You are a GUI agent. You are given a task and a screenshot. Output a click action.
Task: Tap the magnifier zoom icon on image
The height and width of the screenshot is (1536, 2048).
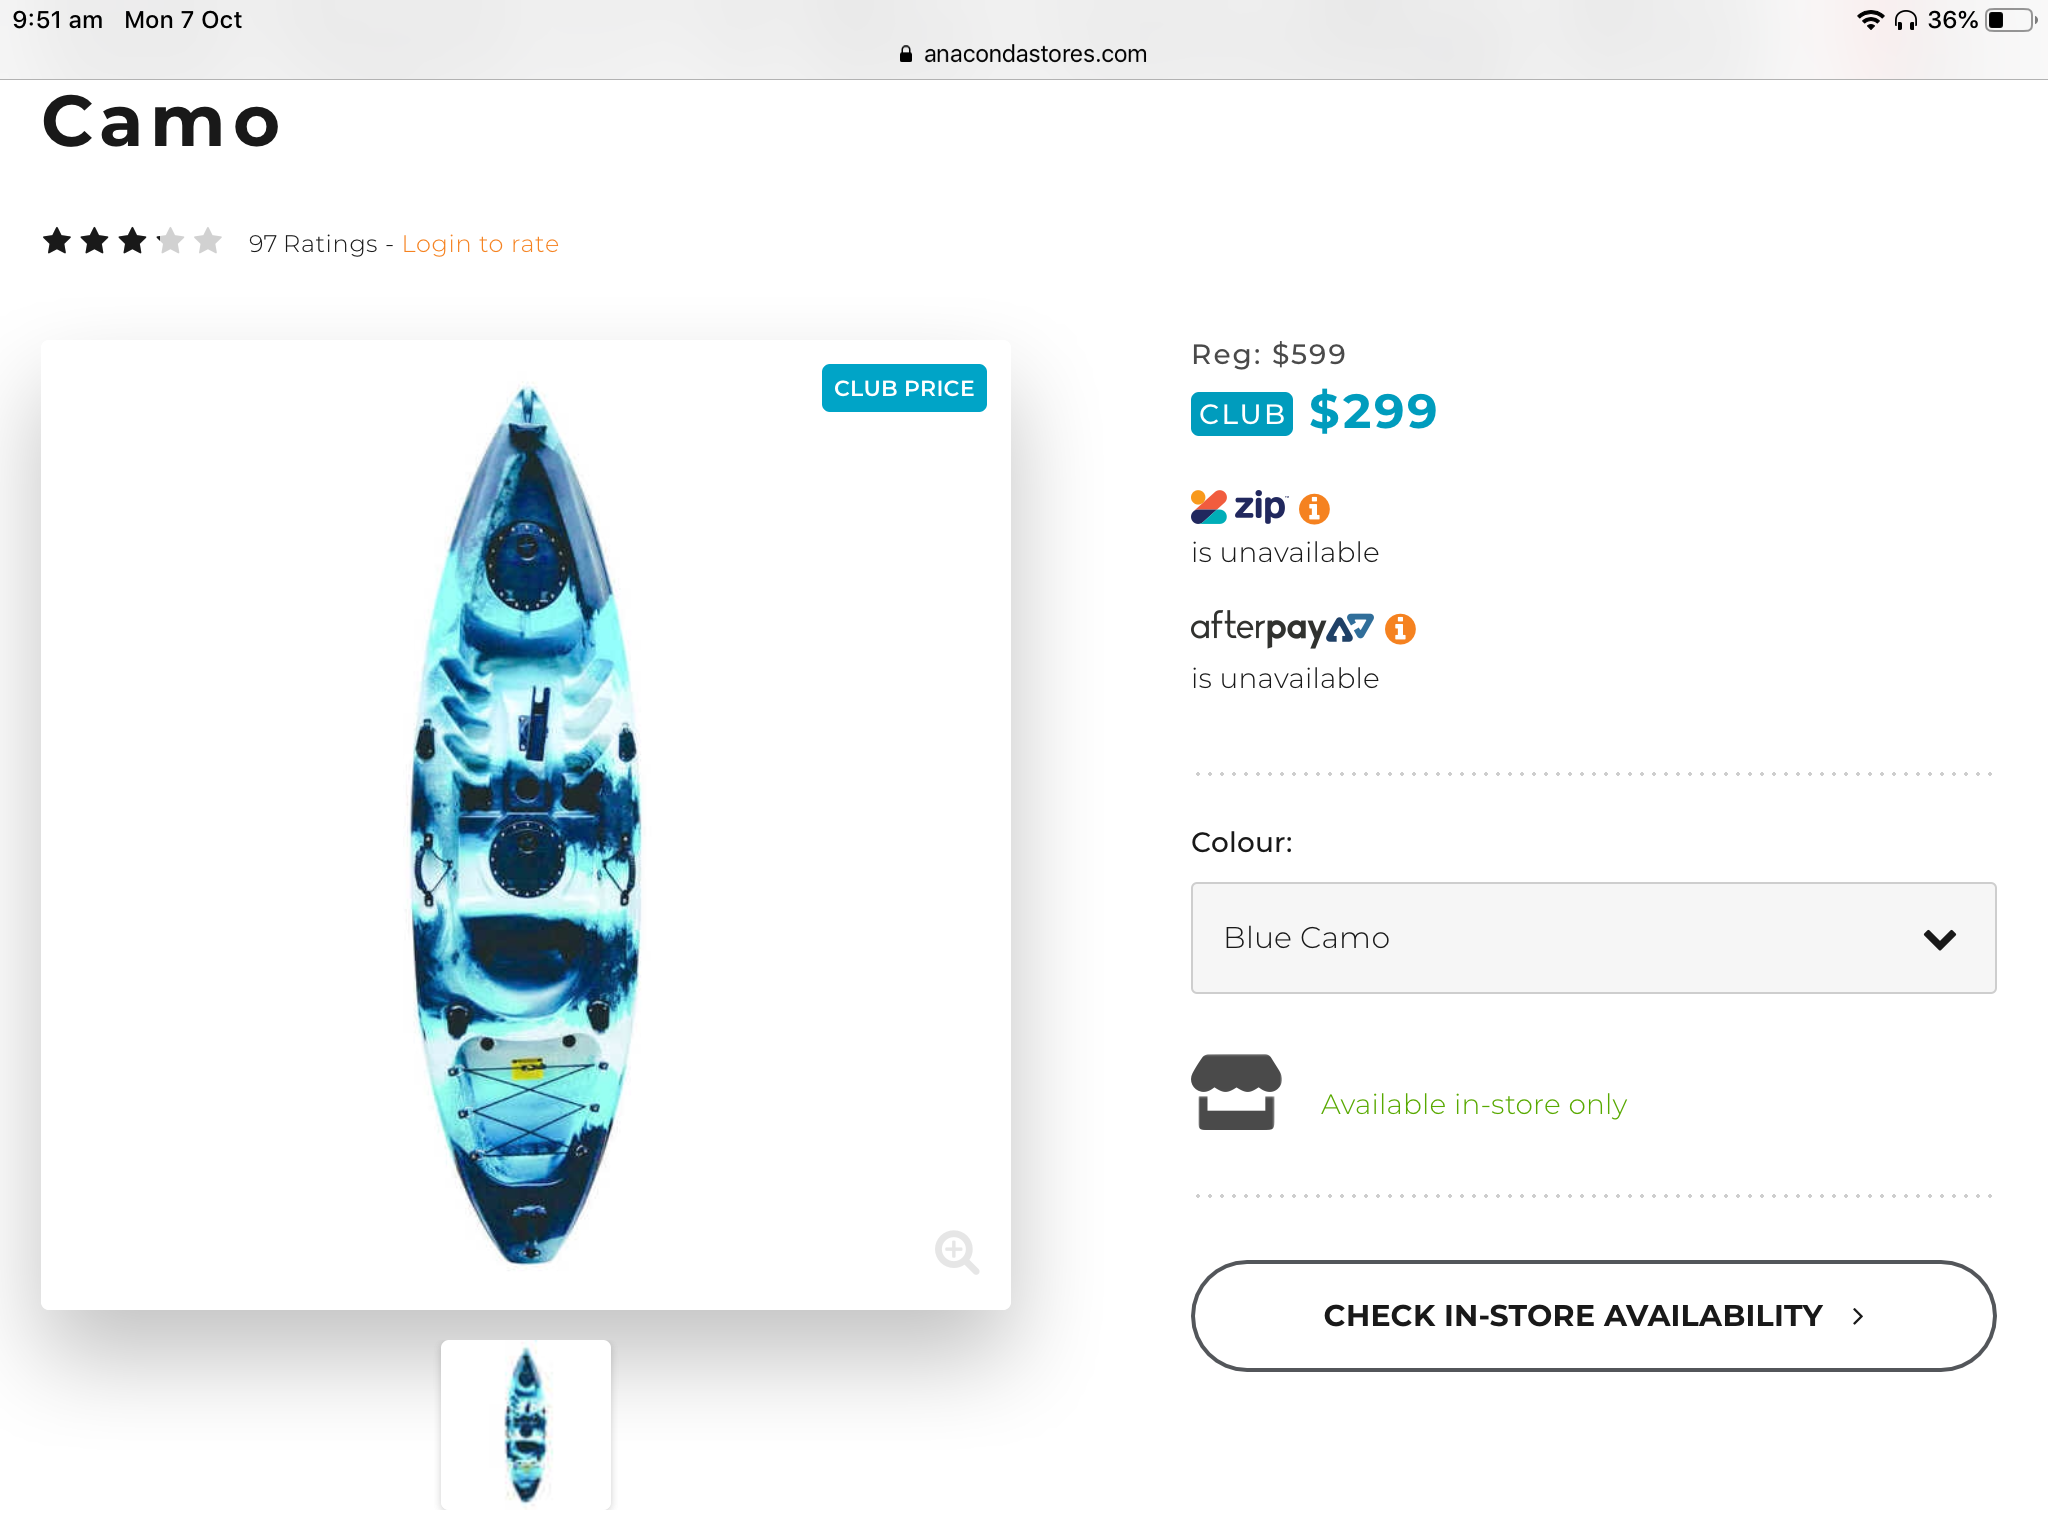(x=956, y=1251)
